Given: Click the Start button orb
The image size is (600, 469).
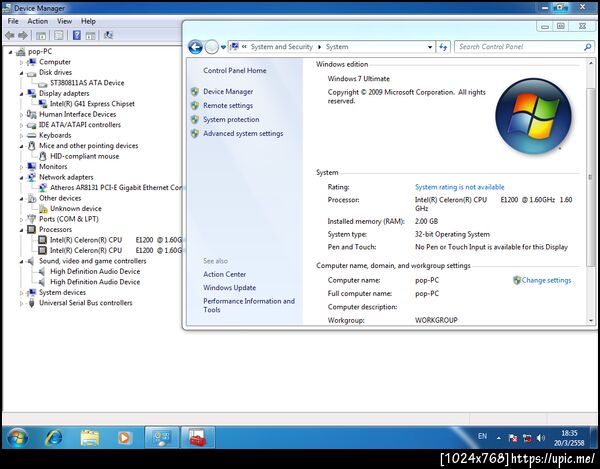Looking at the screenshot, I should tap(18, 437).
